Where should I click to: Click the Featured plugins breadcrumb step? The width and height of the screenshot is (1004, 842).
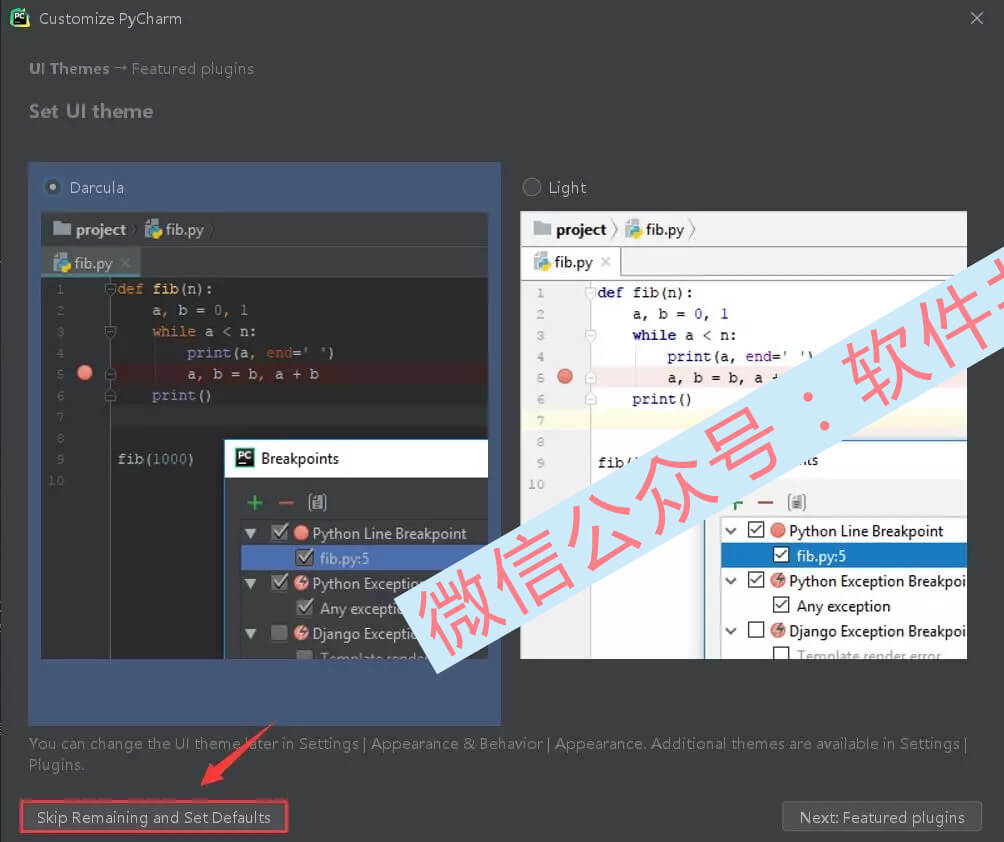point(192,69)
